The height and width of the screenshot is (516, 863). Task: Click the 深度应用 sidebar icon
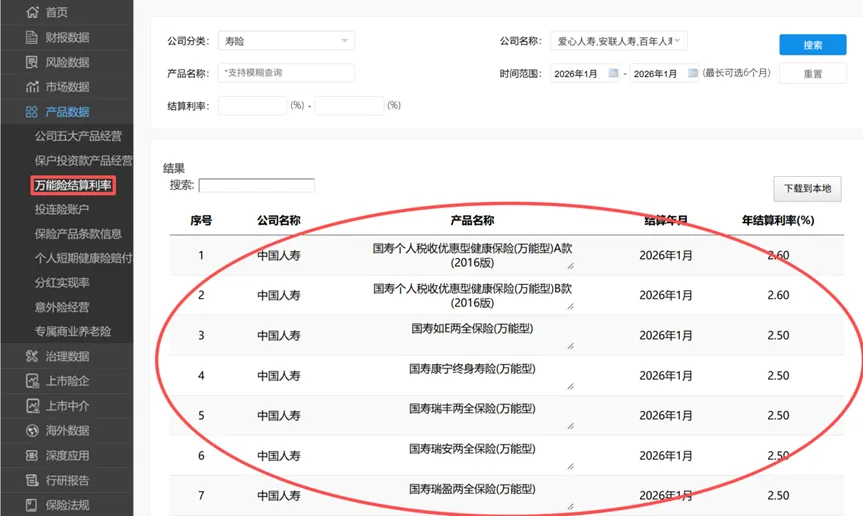(32, 455)
